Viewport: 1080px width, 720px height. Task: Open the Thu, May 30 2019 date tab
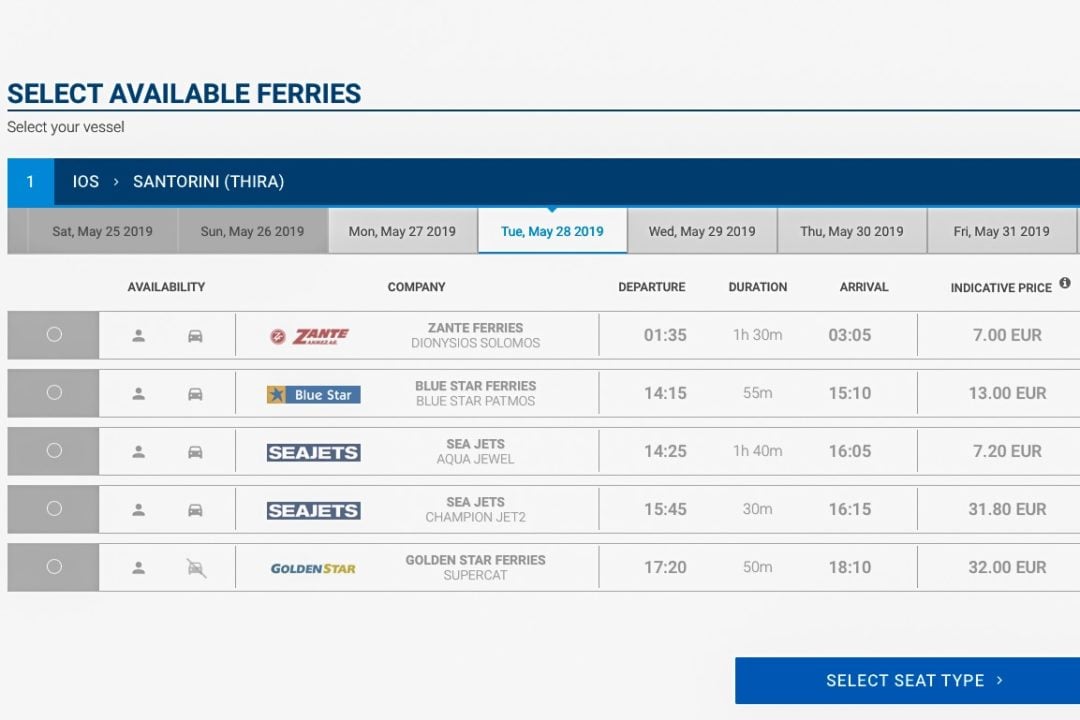pos(852,231)
